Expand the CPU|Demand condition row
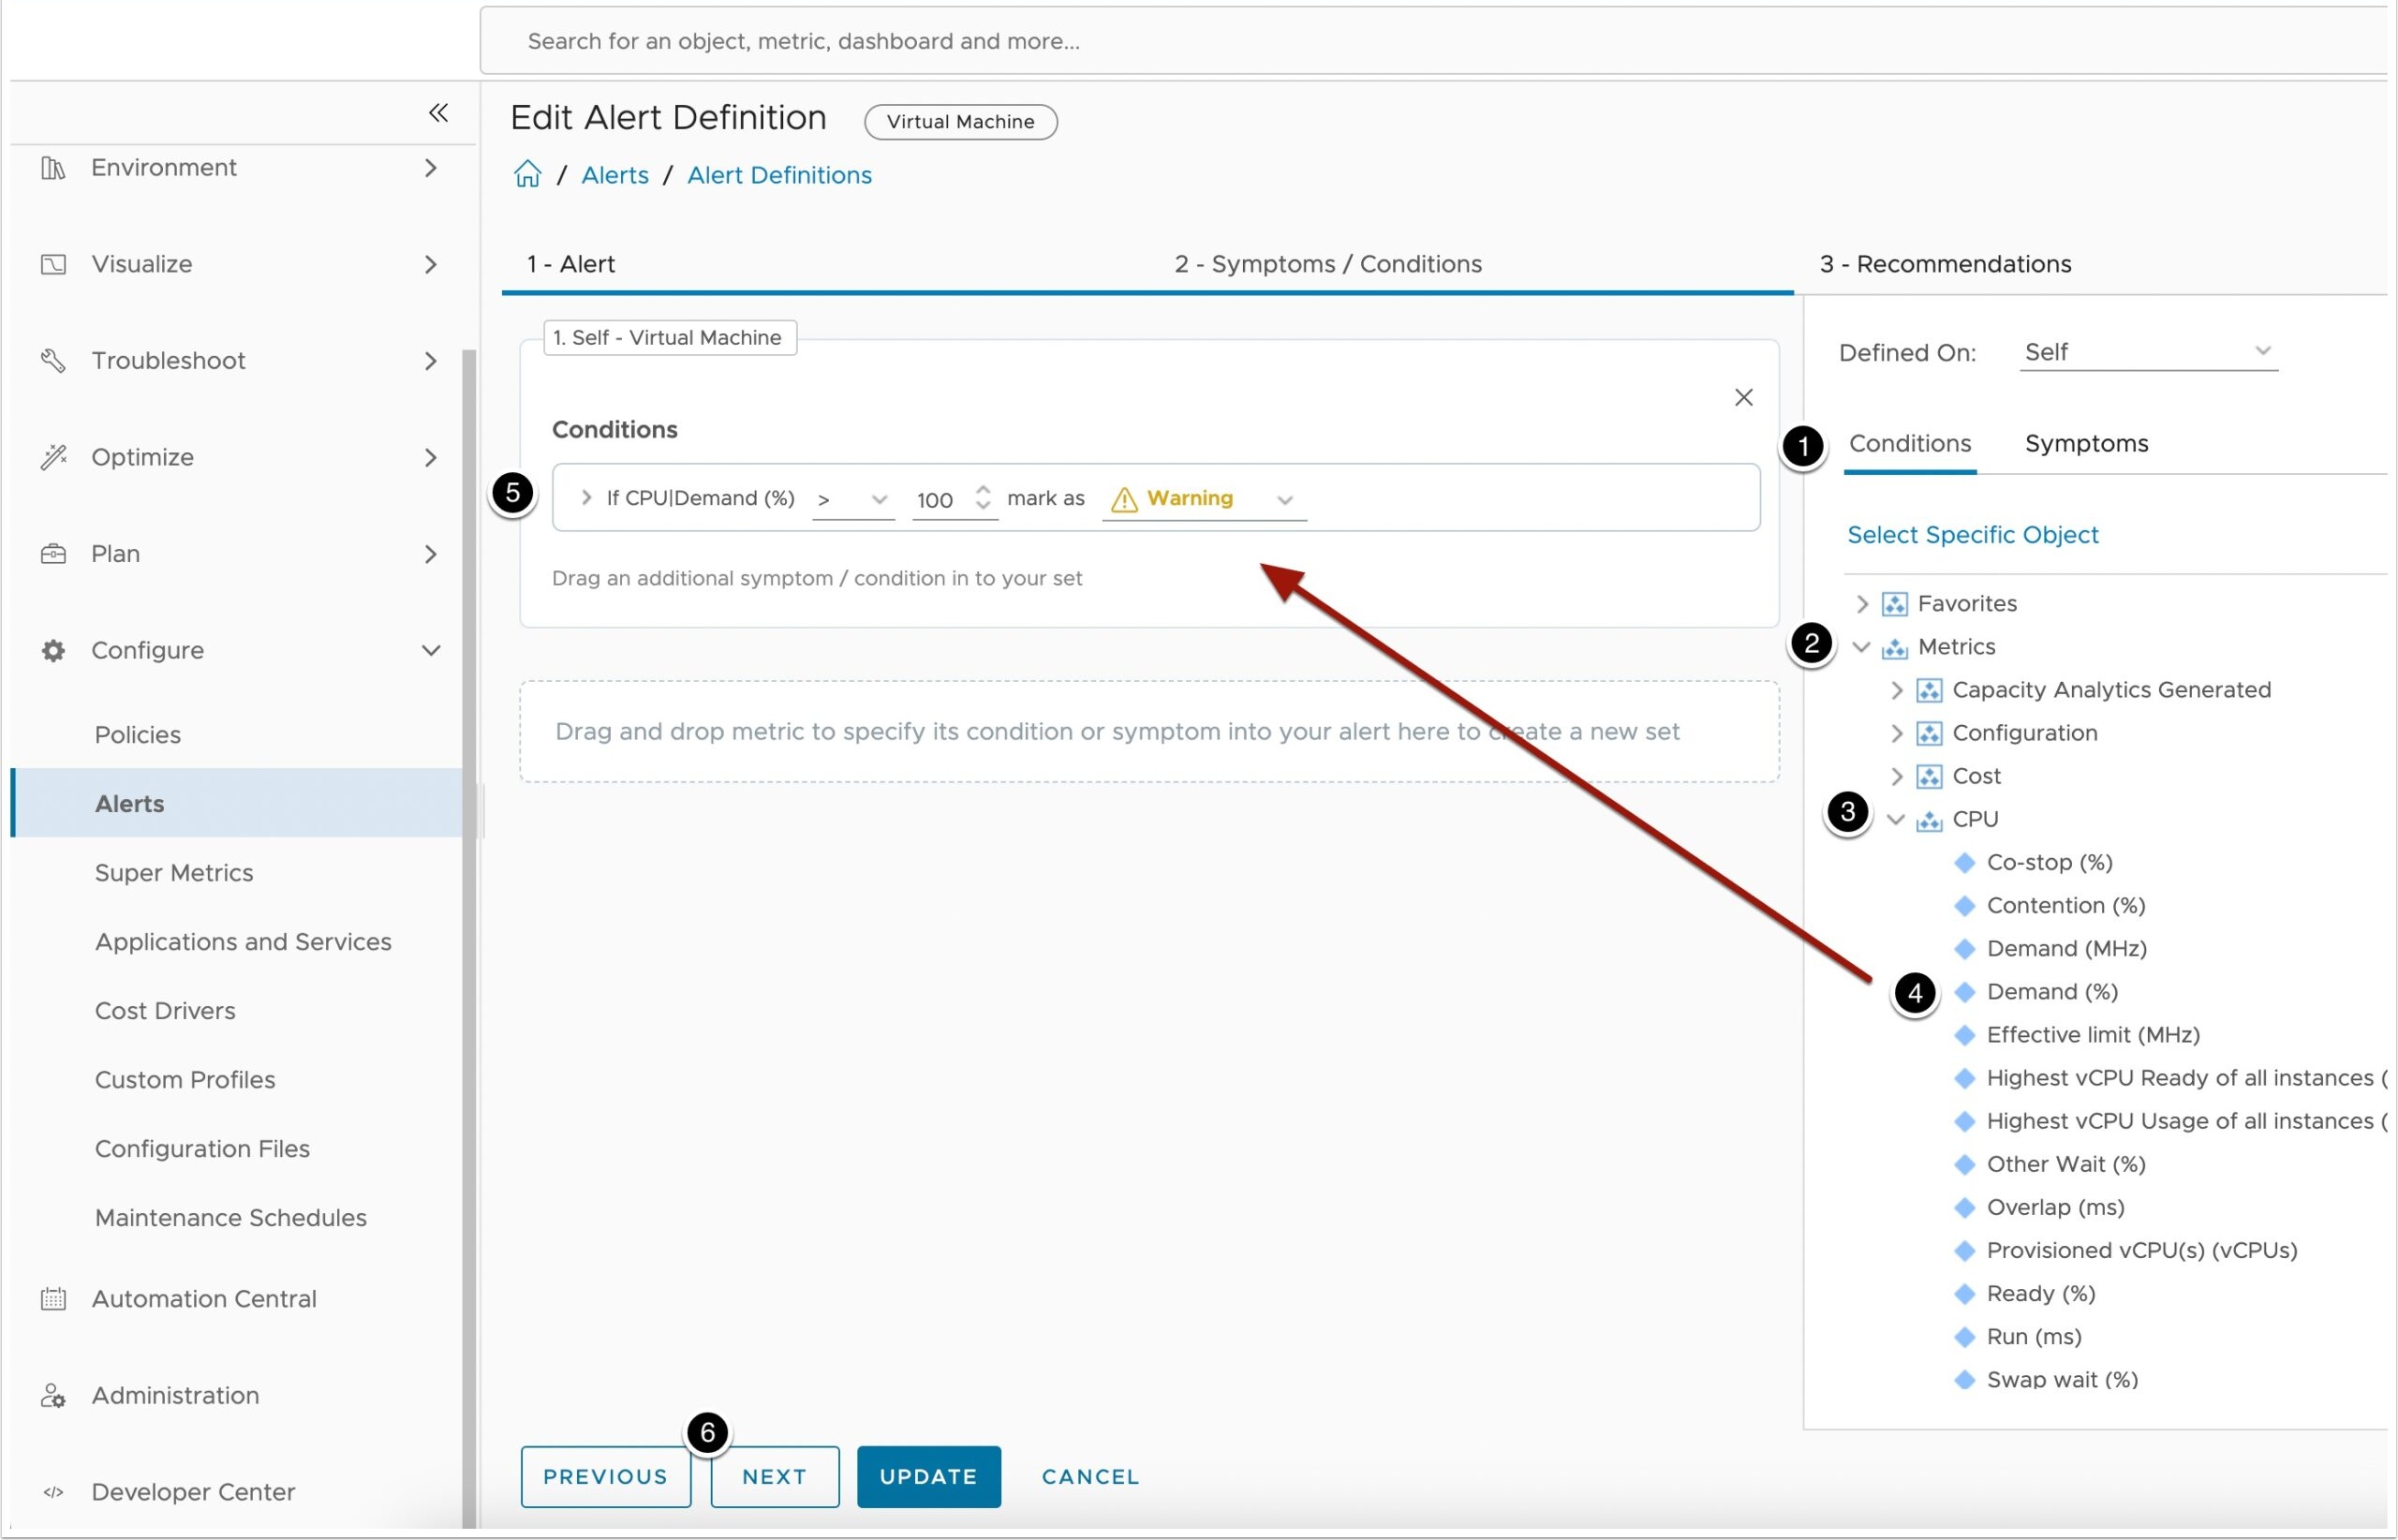 pyautogui.click(x=586, y=497)
